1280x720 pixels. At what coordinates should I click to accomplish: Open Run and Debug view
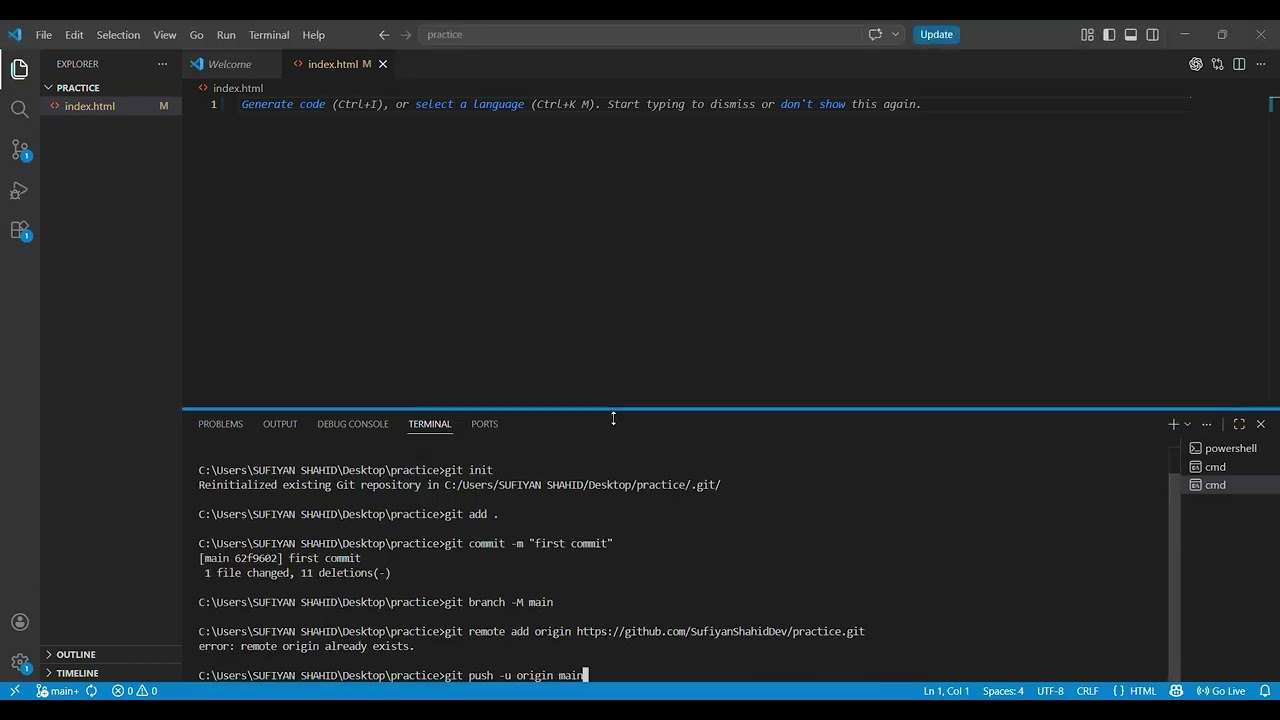pos(20,190)
